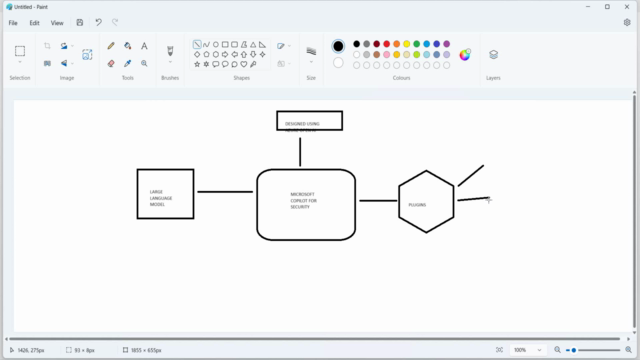Select the Line shape
The width and height of the screenshot is (640, 360).
tap(197, 44)
